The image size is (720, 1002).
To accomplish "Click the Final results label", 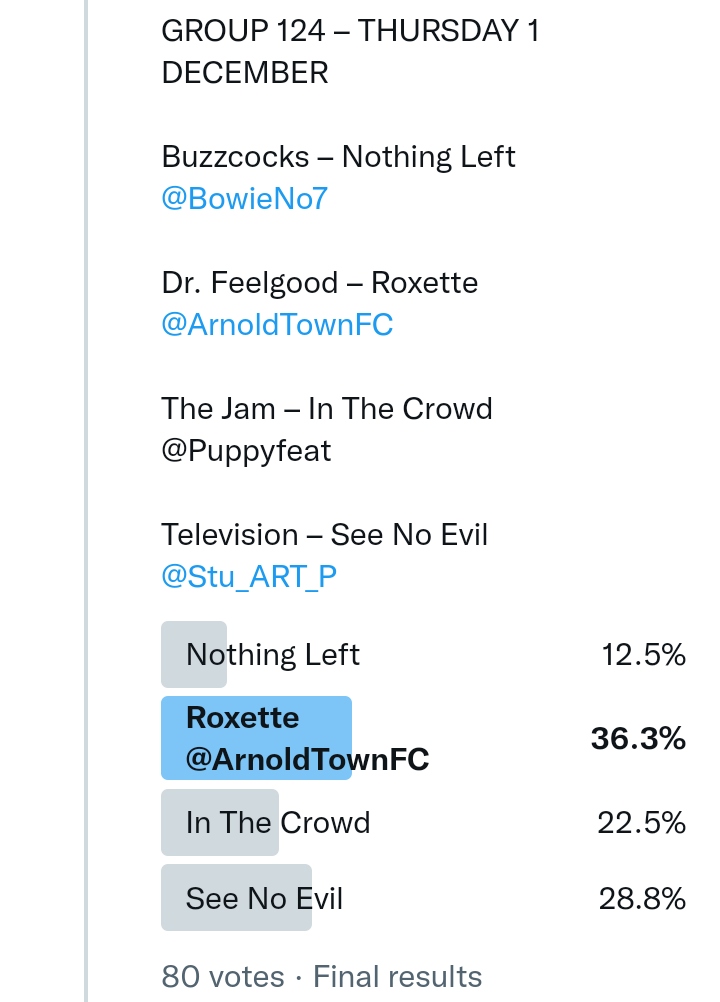I will pyautogui.click(x=398, y=976).
